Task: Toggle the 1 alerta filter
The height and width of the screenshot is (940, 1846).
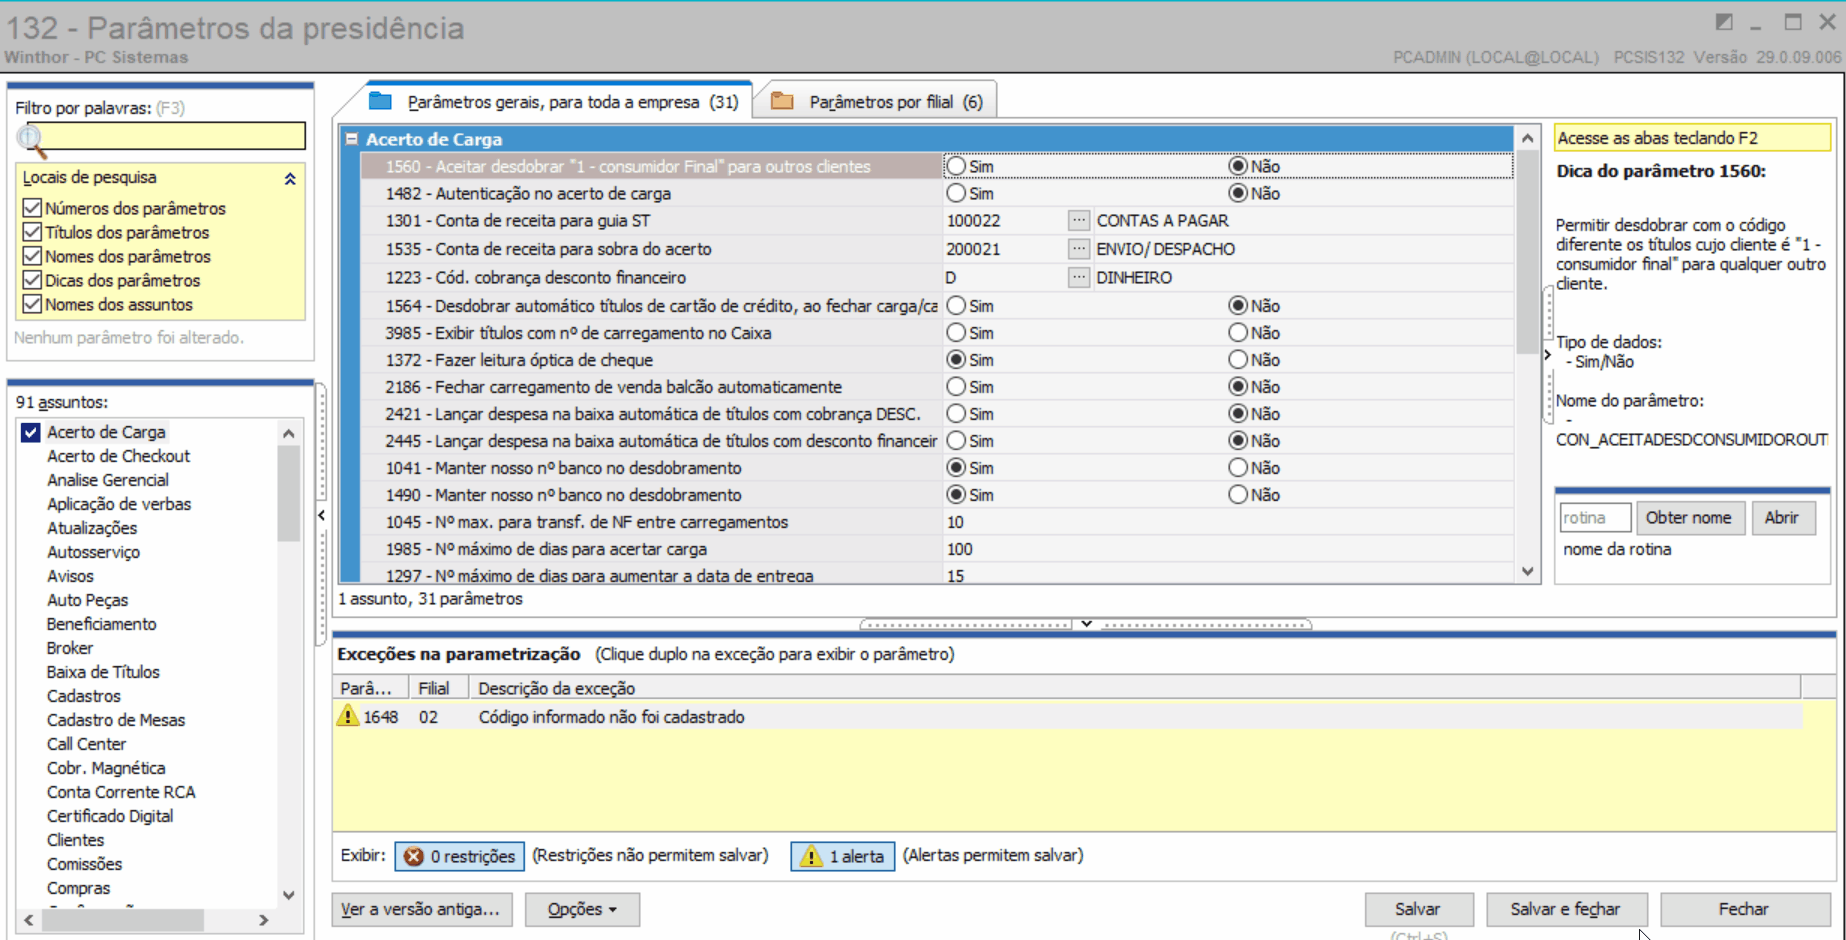Action: point(843,856)
